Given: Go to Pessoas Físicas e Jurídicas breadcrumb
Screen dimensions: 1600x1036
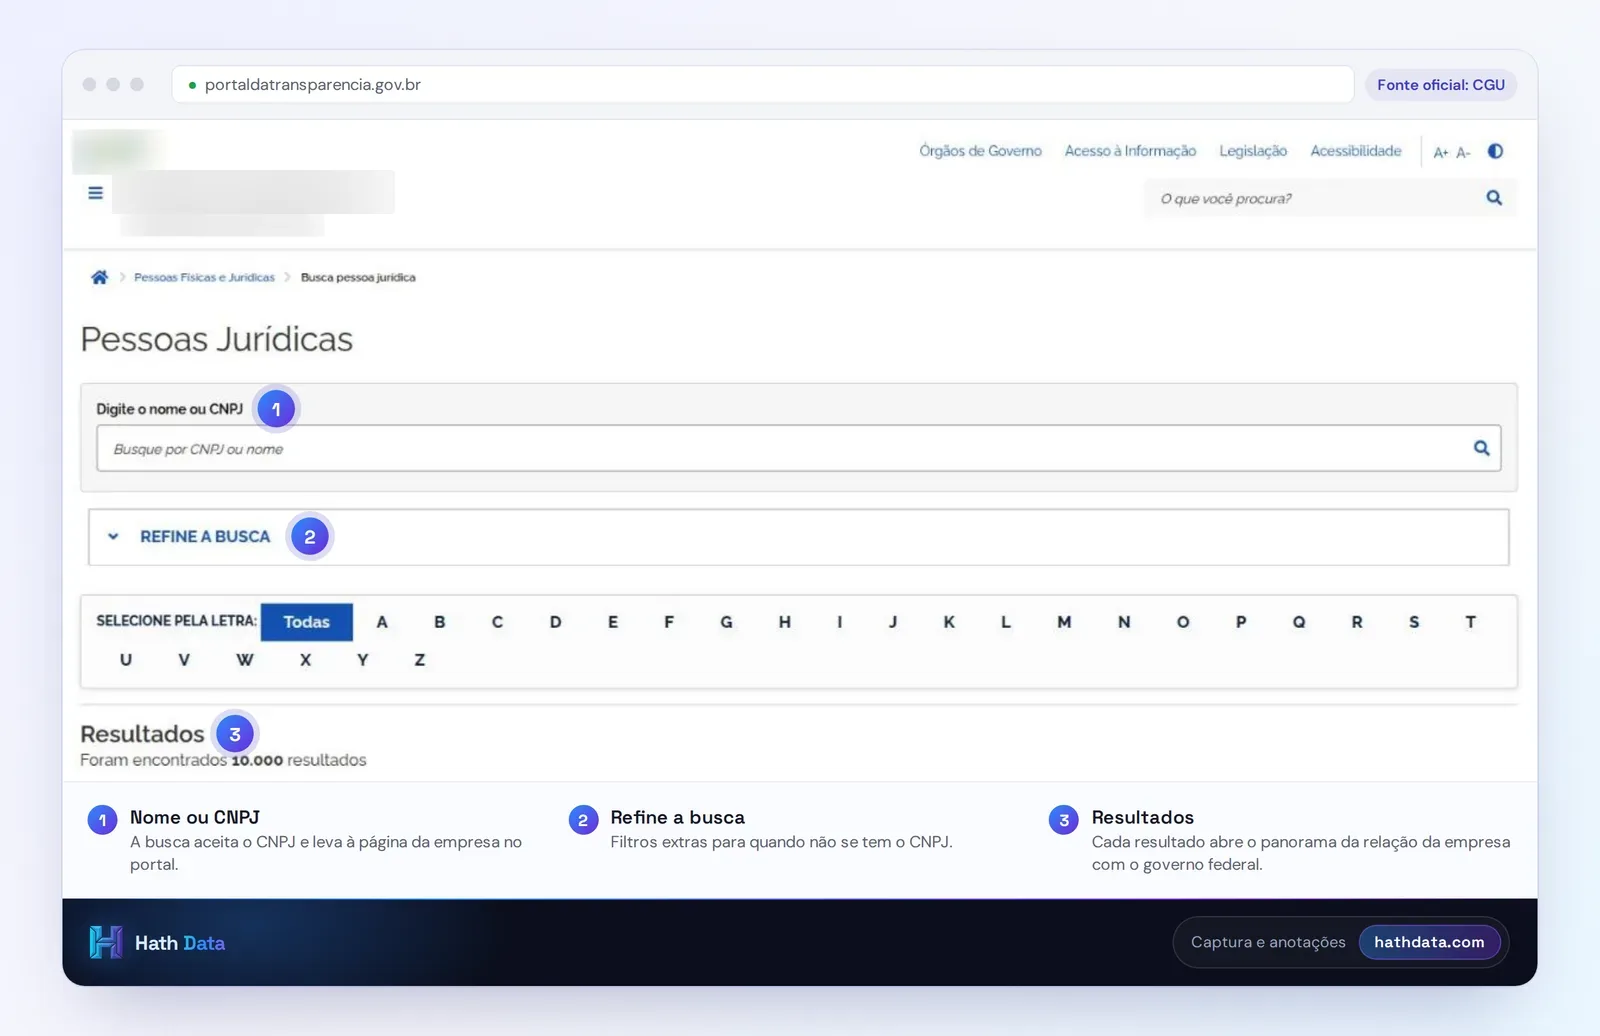Looking at the screenshot, I should point(204,277).
